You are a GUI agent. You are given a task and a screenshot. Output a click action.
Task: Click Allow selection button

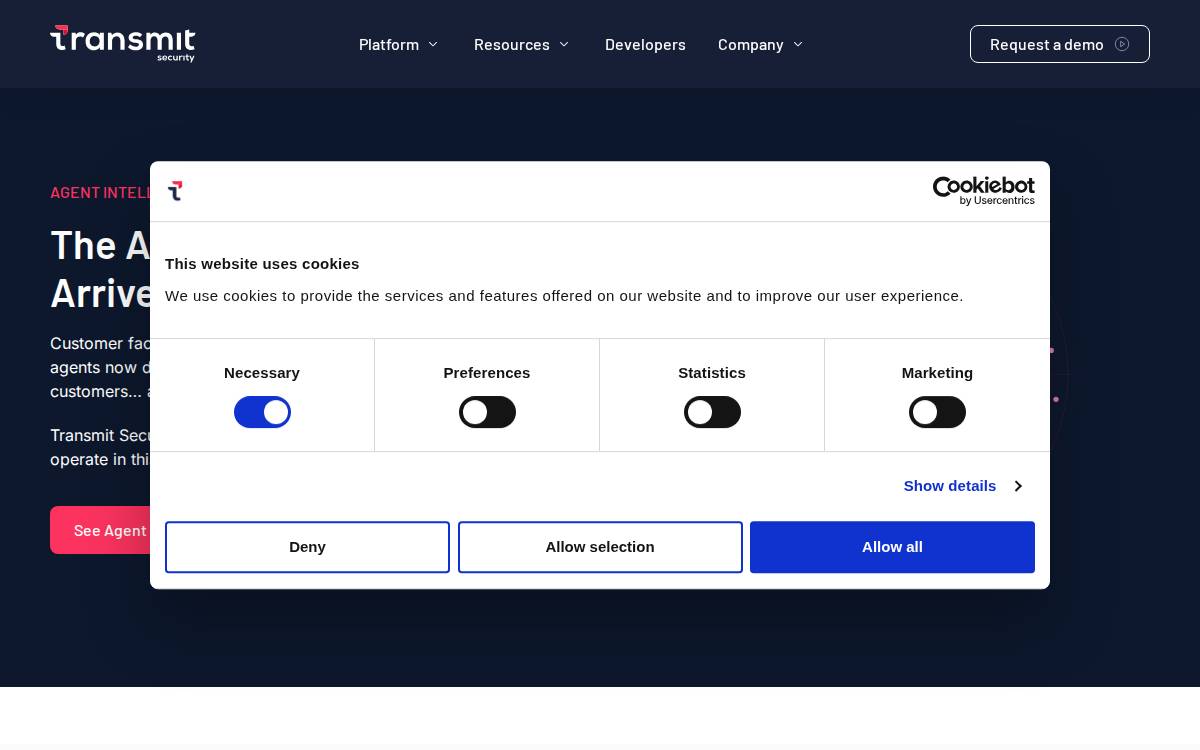tap(600, 547)
